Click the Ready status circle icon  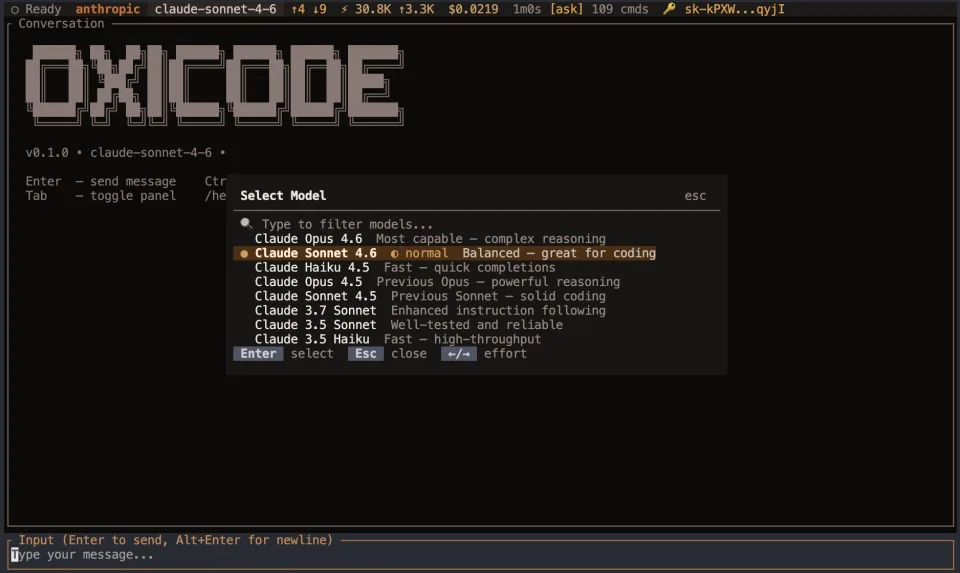point(15,10)
